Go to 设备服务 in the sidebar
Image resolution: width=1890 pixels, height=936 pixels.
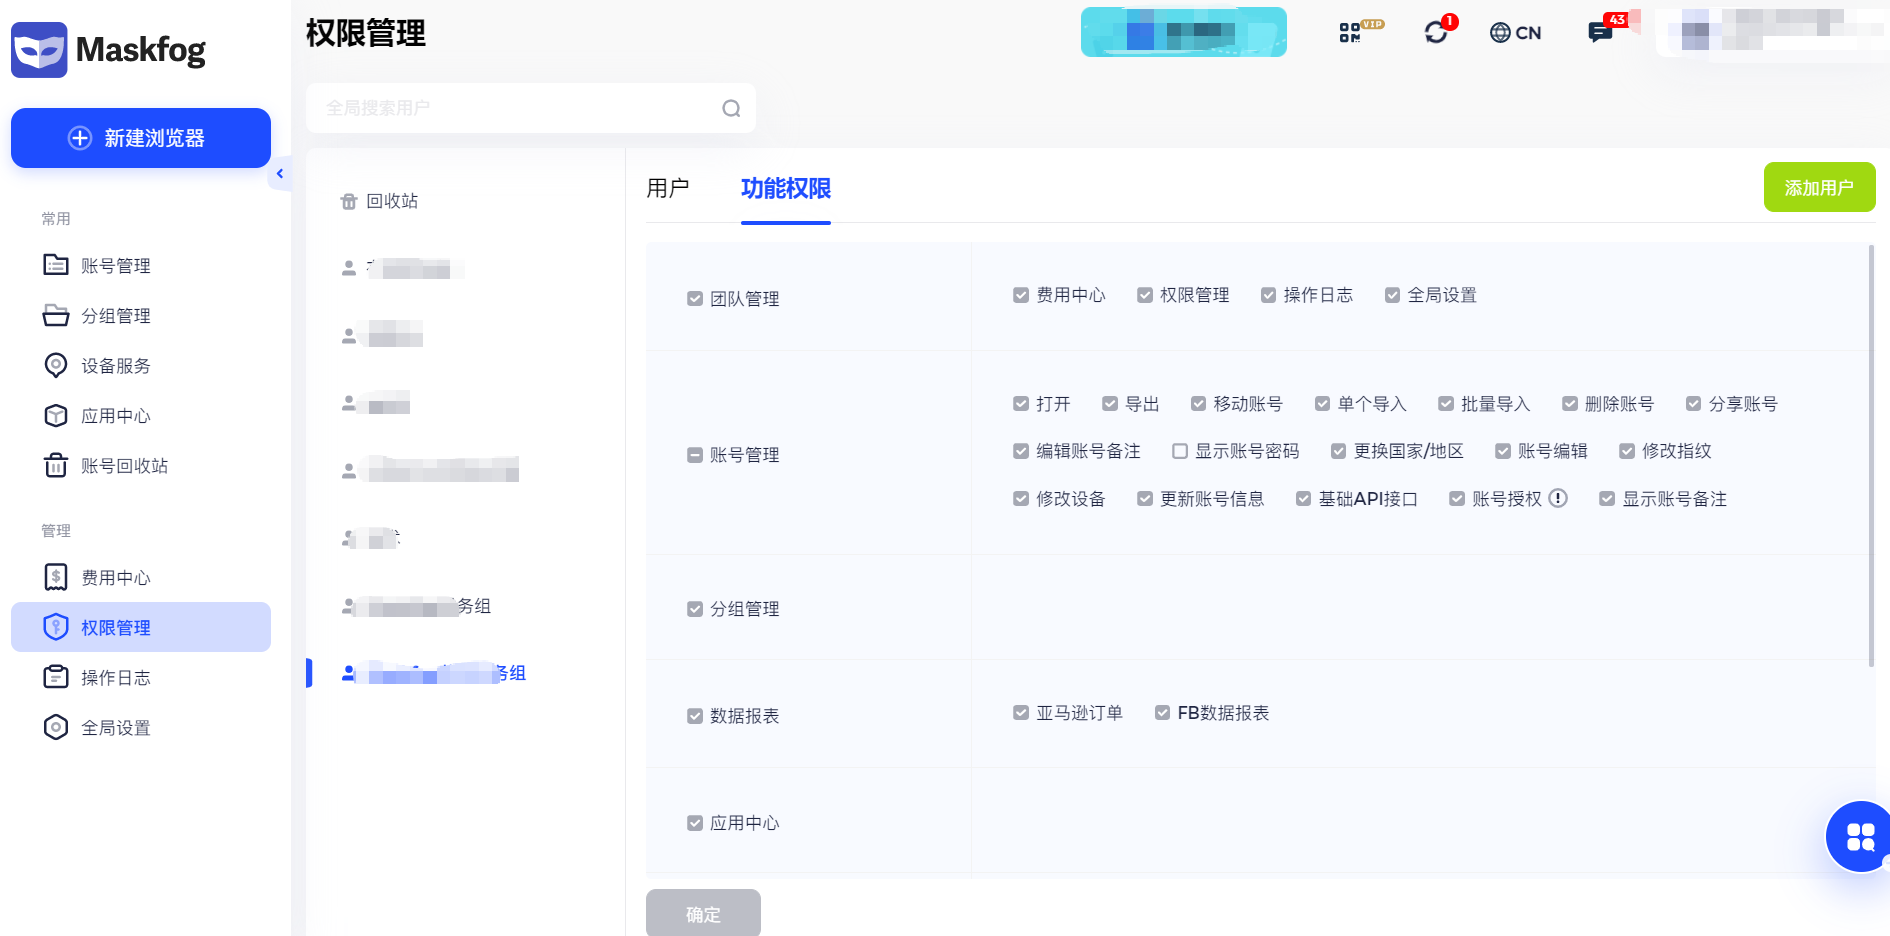[115, 366]
